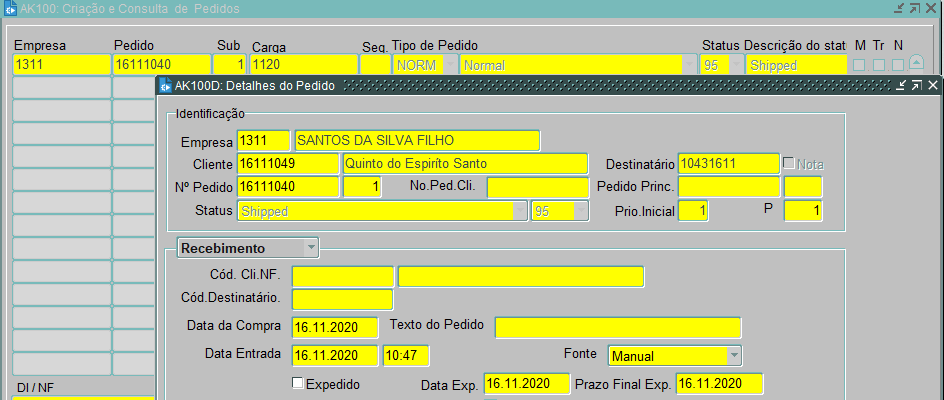
Task: Toggle the M checkbox in the order row
Action: click(860, 65)
